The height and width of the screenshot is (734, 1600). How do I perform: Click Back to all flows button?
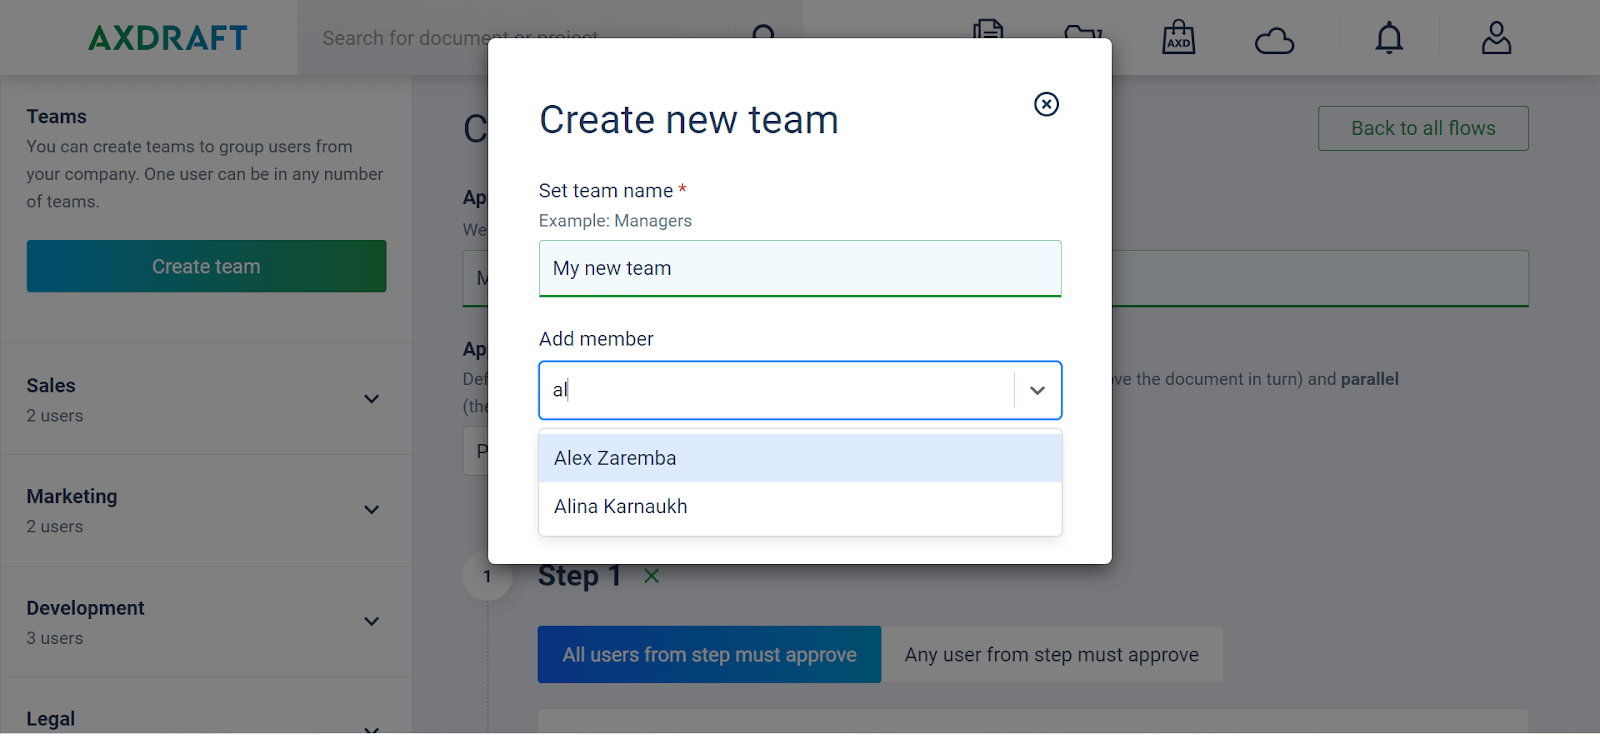pos(1423,128)
